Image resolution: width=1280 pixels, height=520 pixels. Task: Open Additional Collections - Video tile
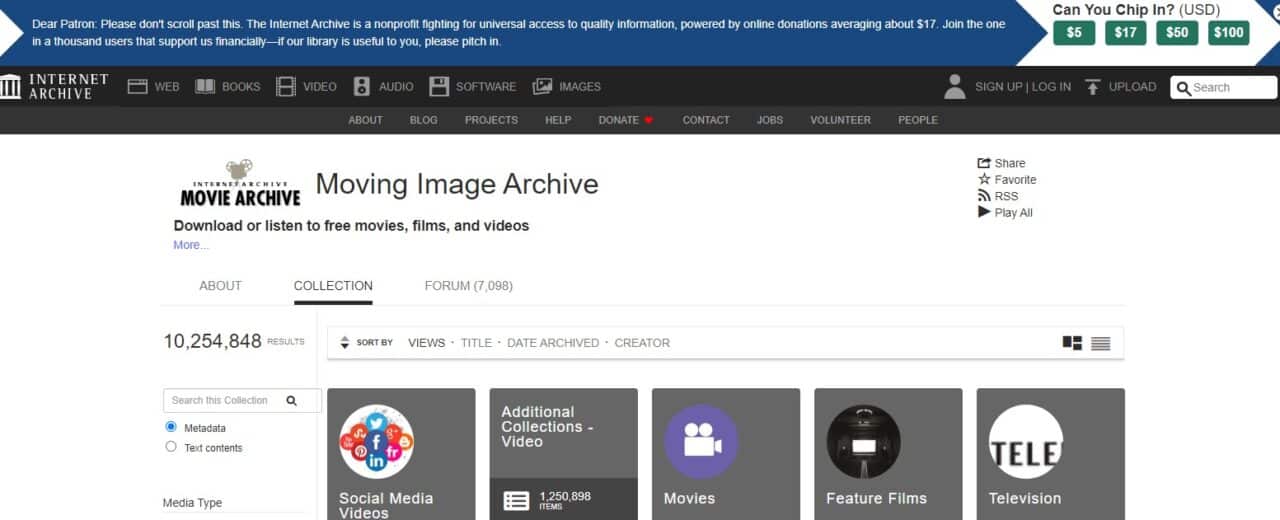point(563,454)
